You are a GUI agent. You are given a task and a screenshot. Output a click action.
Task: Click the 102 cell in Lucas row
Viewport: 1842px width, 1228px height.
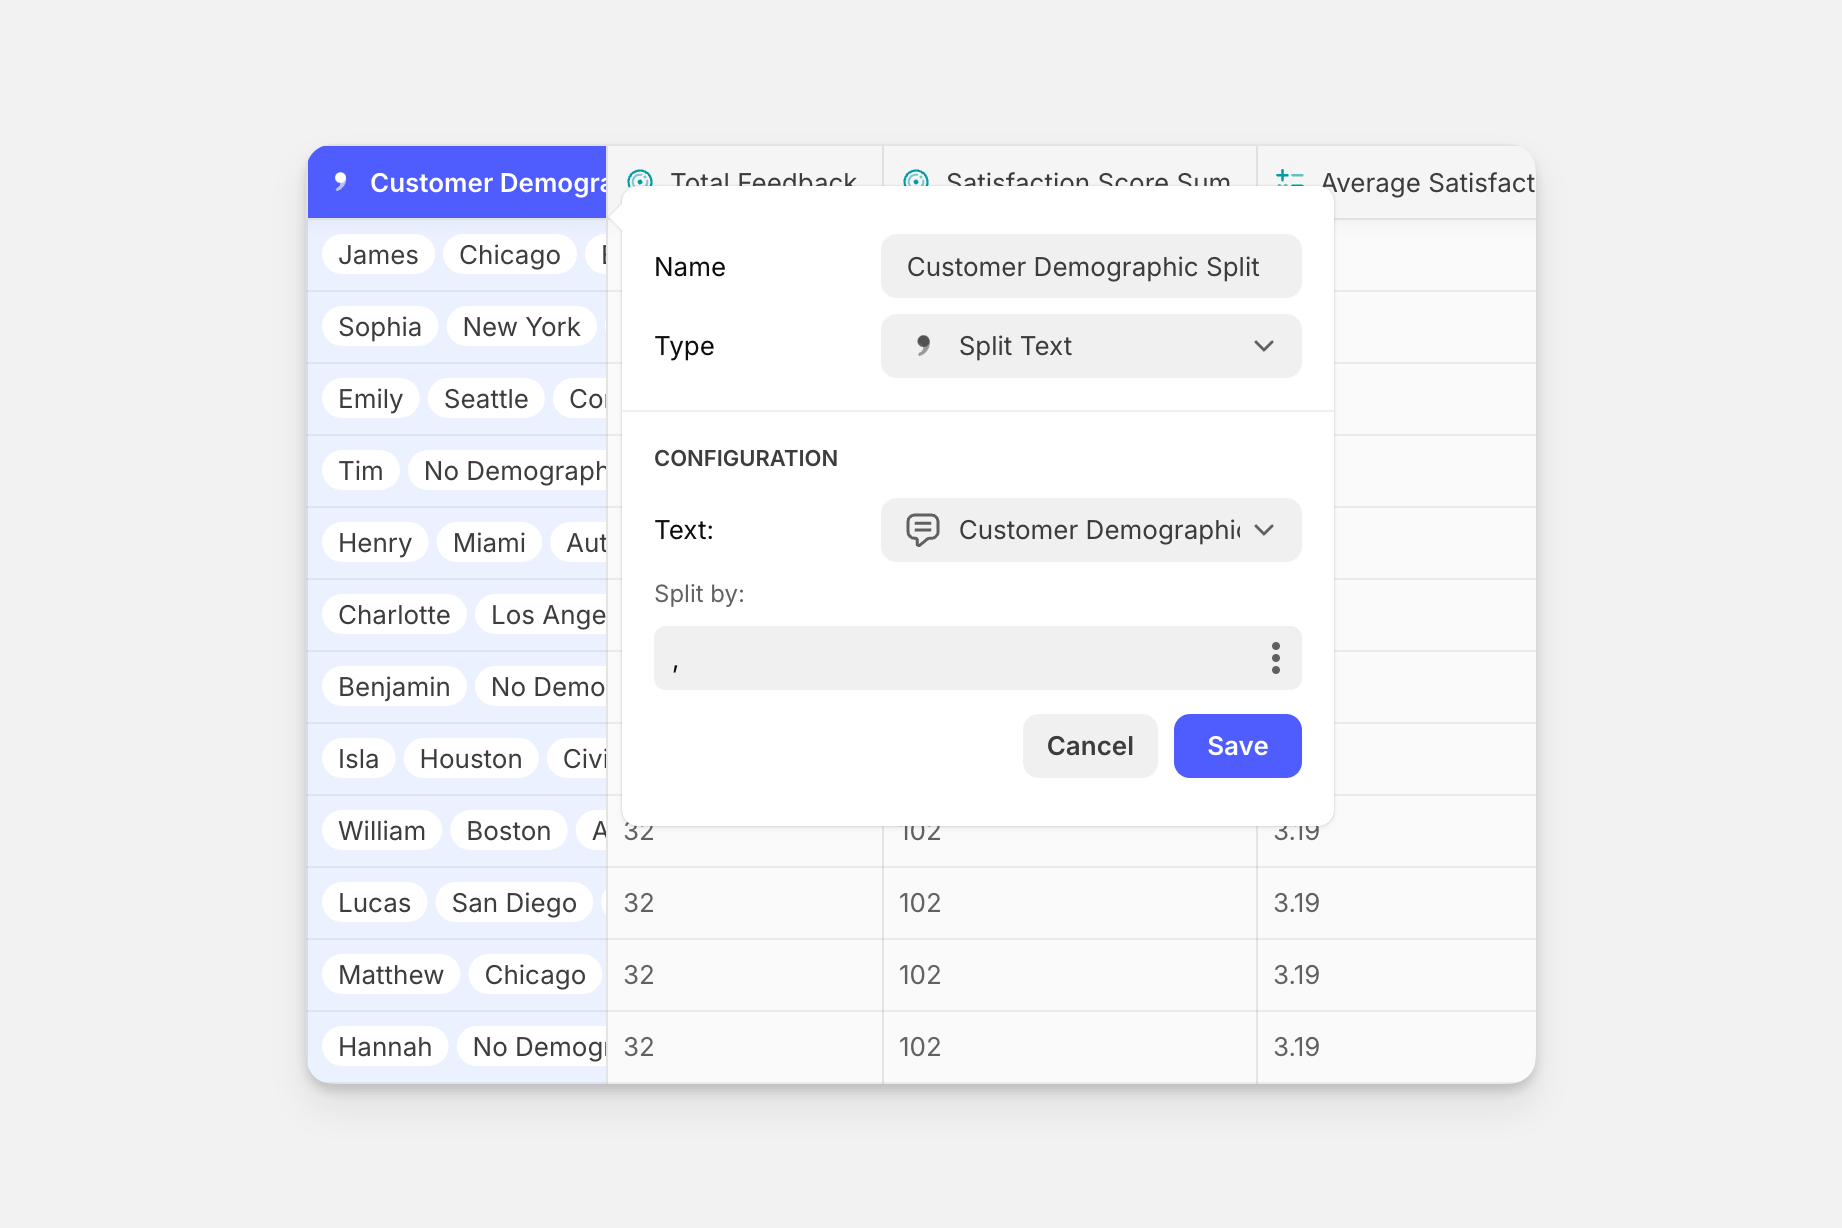[x=1070, y=903]
